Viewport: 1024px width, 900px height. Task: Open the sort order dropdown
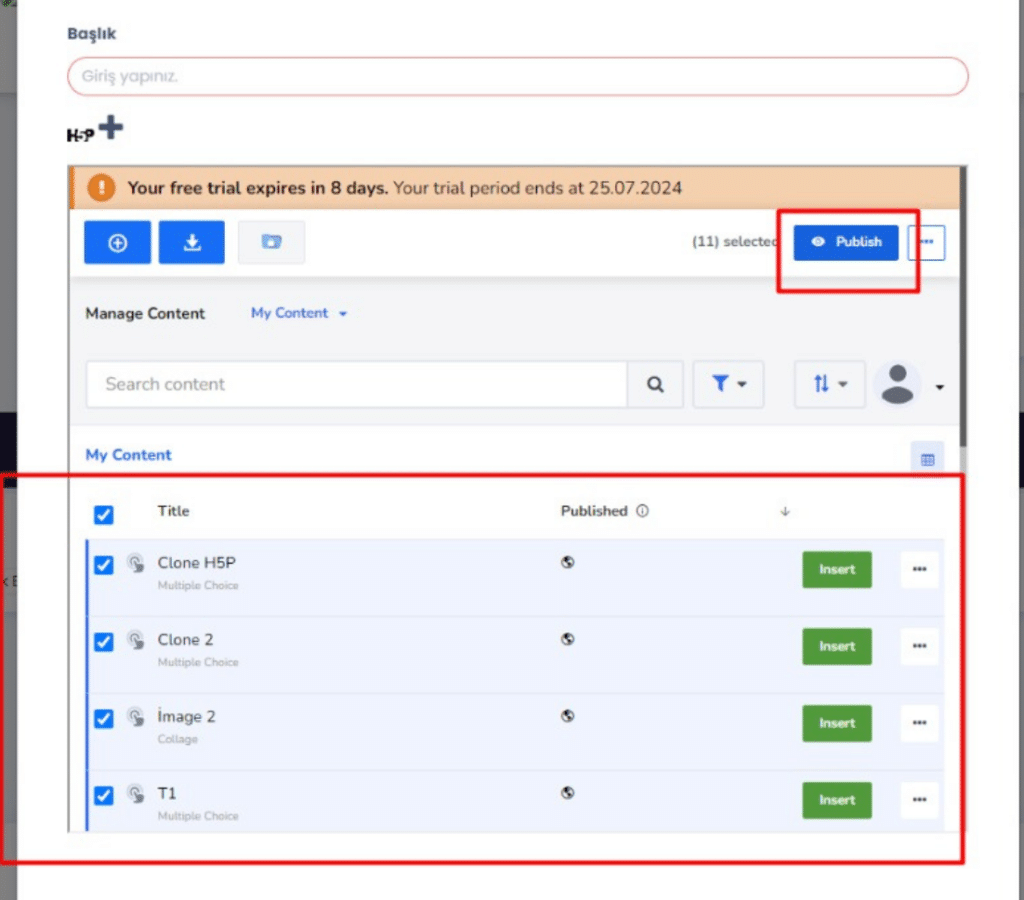[830, 385]
